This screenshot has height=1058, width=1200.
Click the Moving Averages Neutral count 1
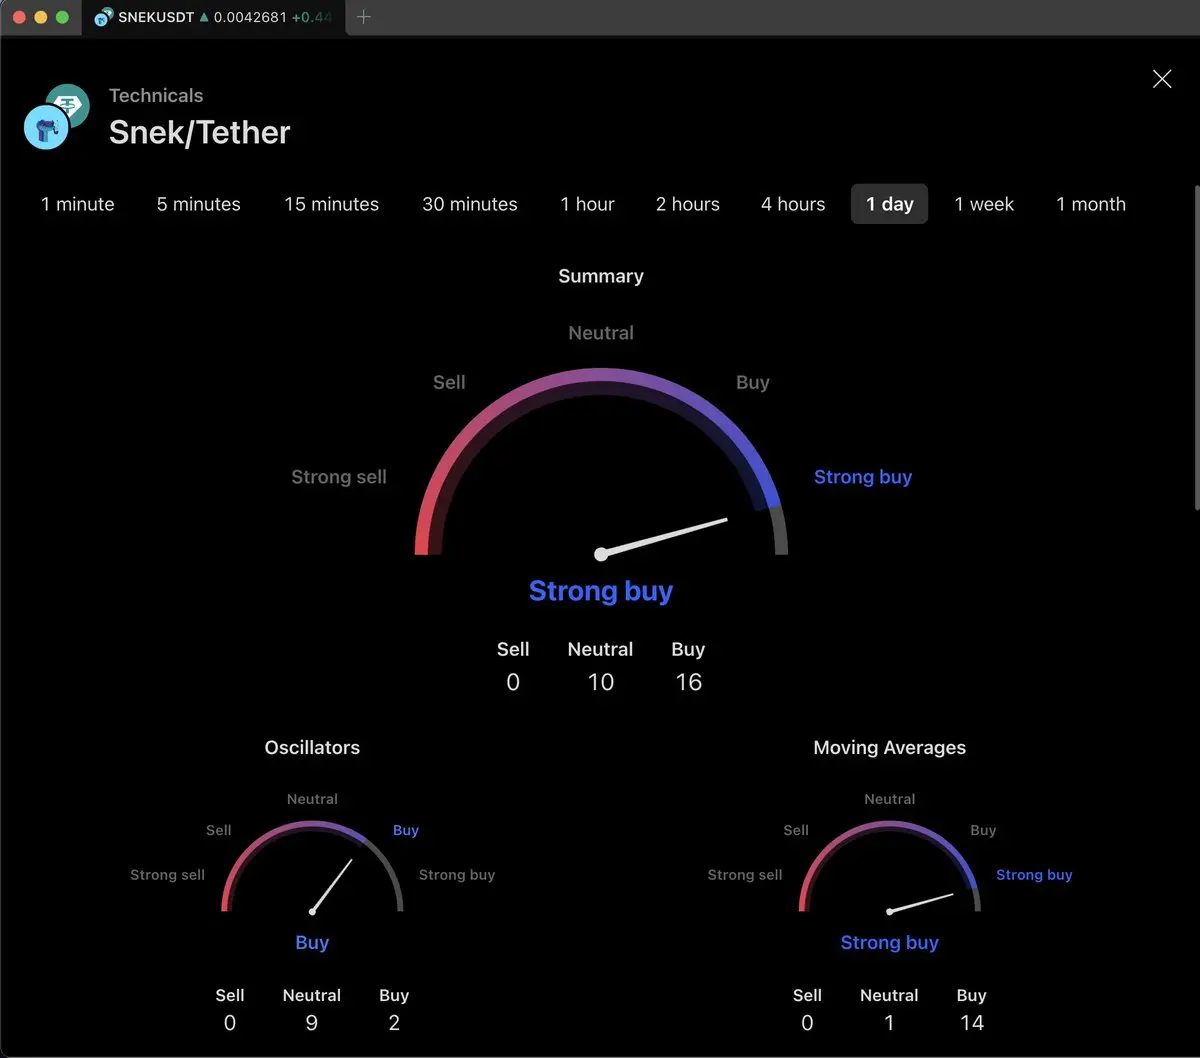tap(889, 1023)
